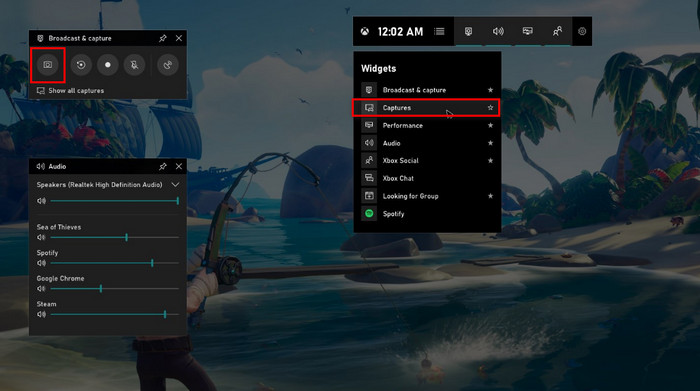Set Spotify volume slider
Screen dimensions: 700x391
(115, 263)
